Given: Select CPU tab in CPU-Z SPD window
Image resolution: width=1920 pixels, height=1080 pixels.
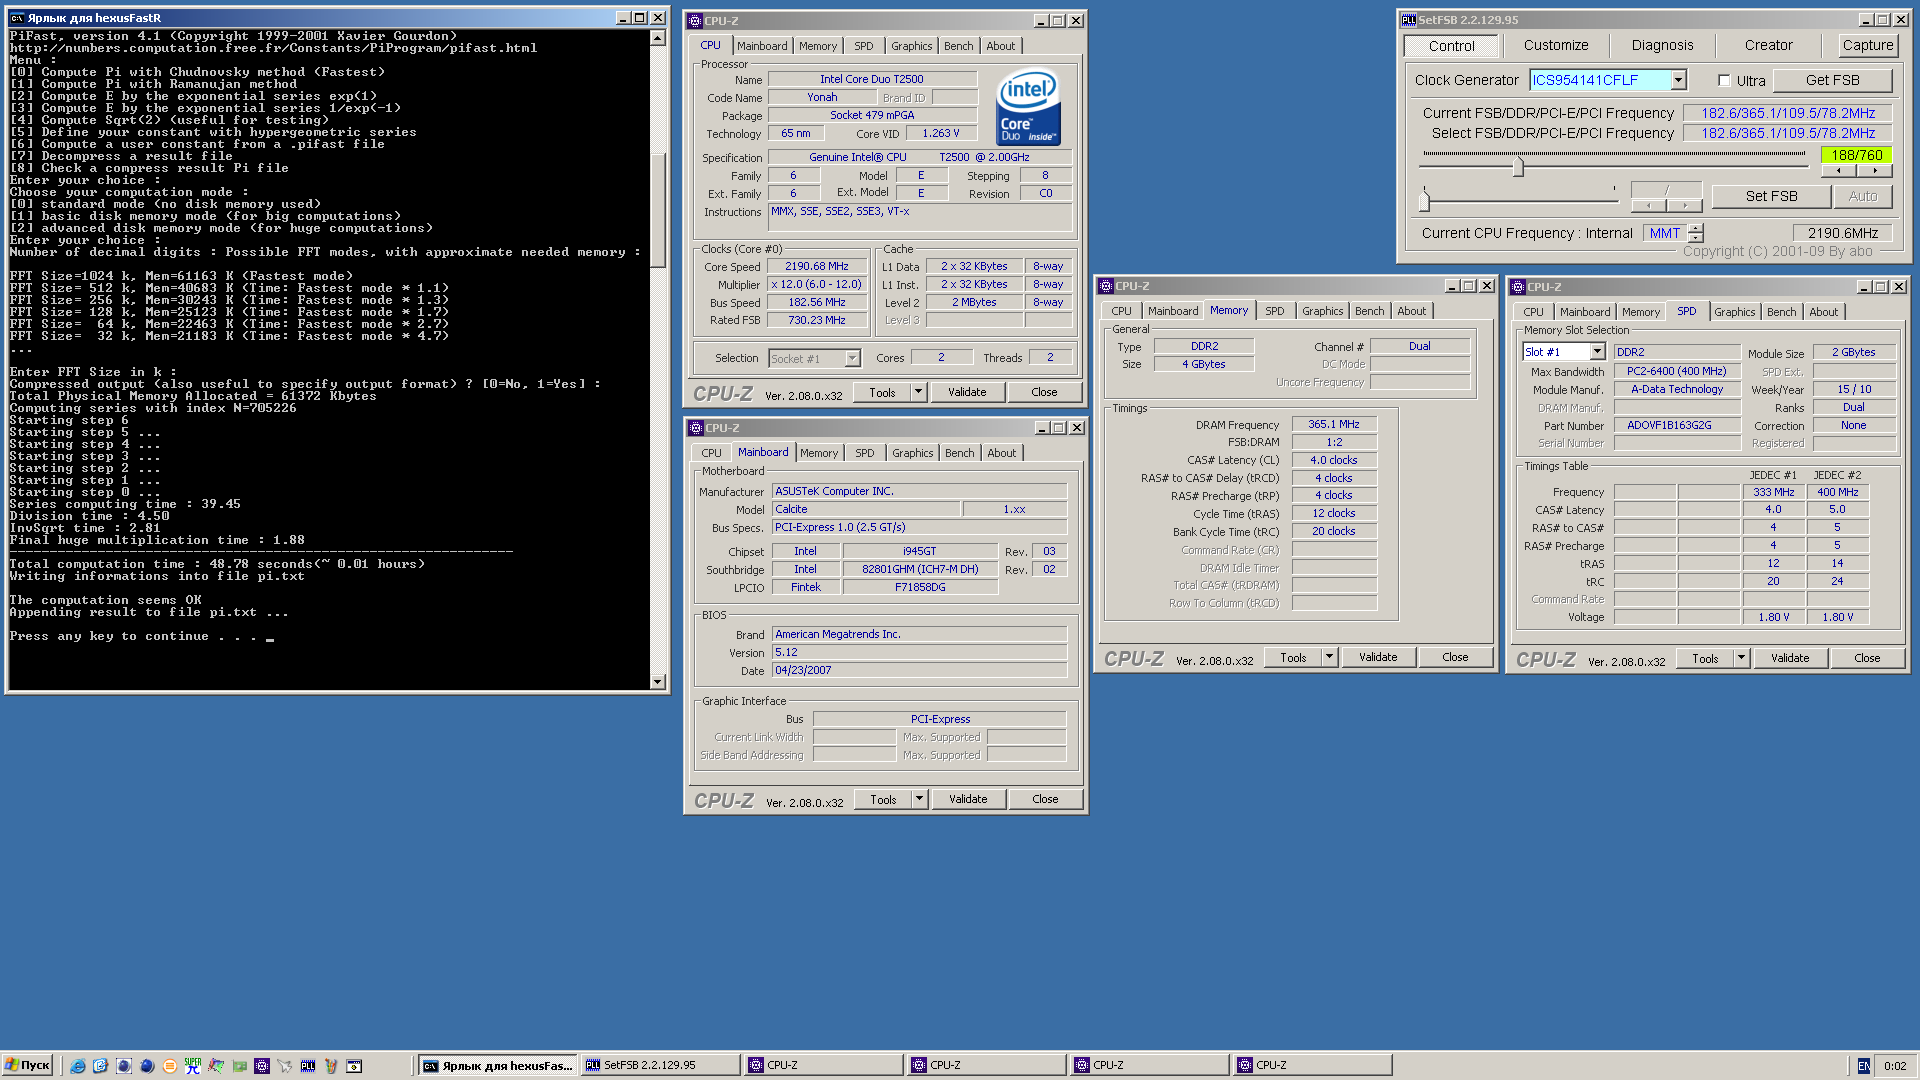Looking at the screenshot, I should pyautogui.click(x=1533, y=312).
